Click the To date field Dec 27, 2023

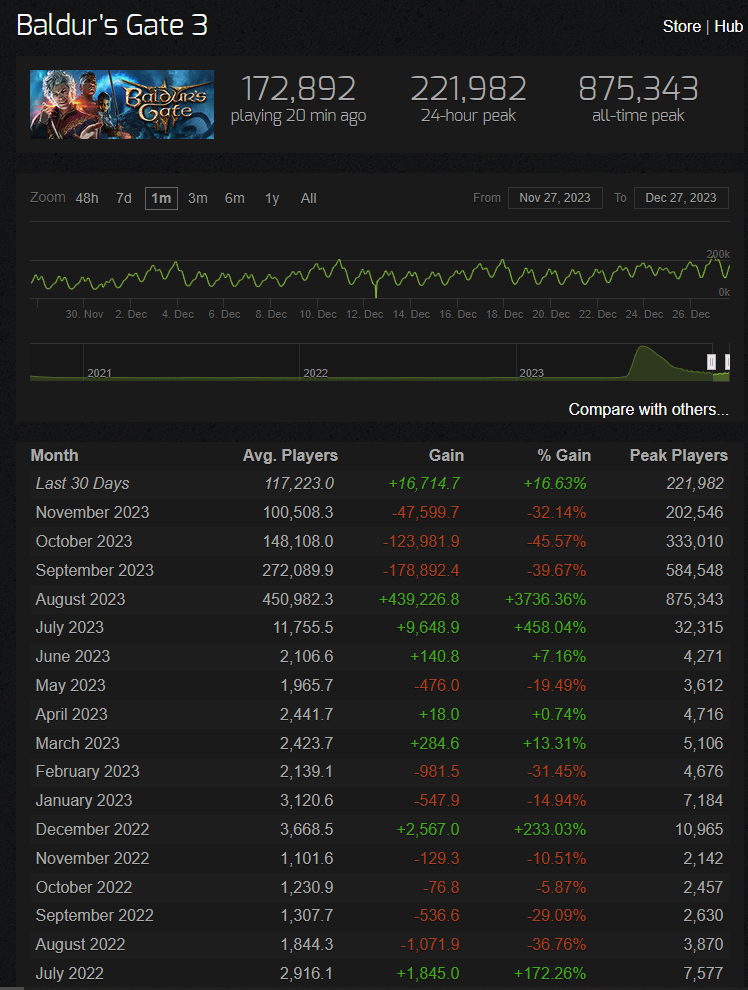(x=680, y=198)
